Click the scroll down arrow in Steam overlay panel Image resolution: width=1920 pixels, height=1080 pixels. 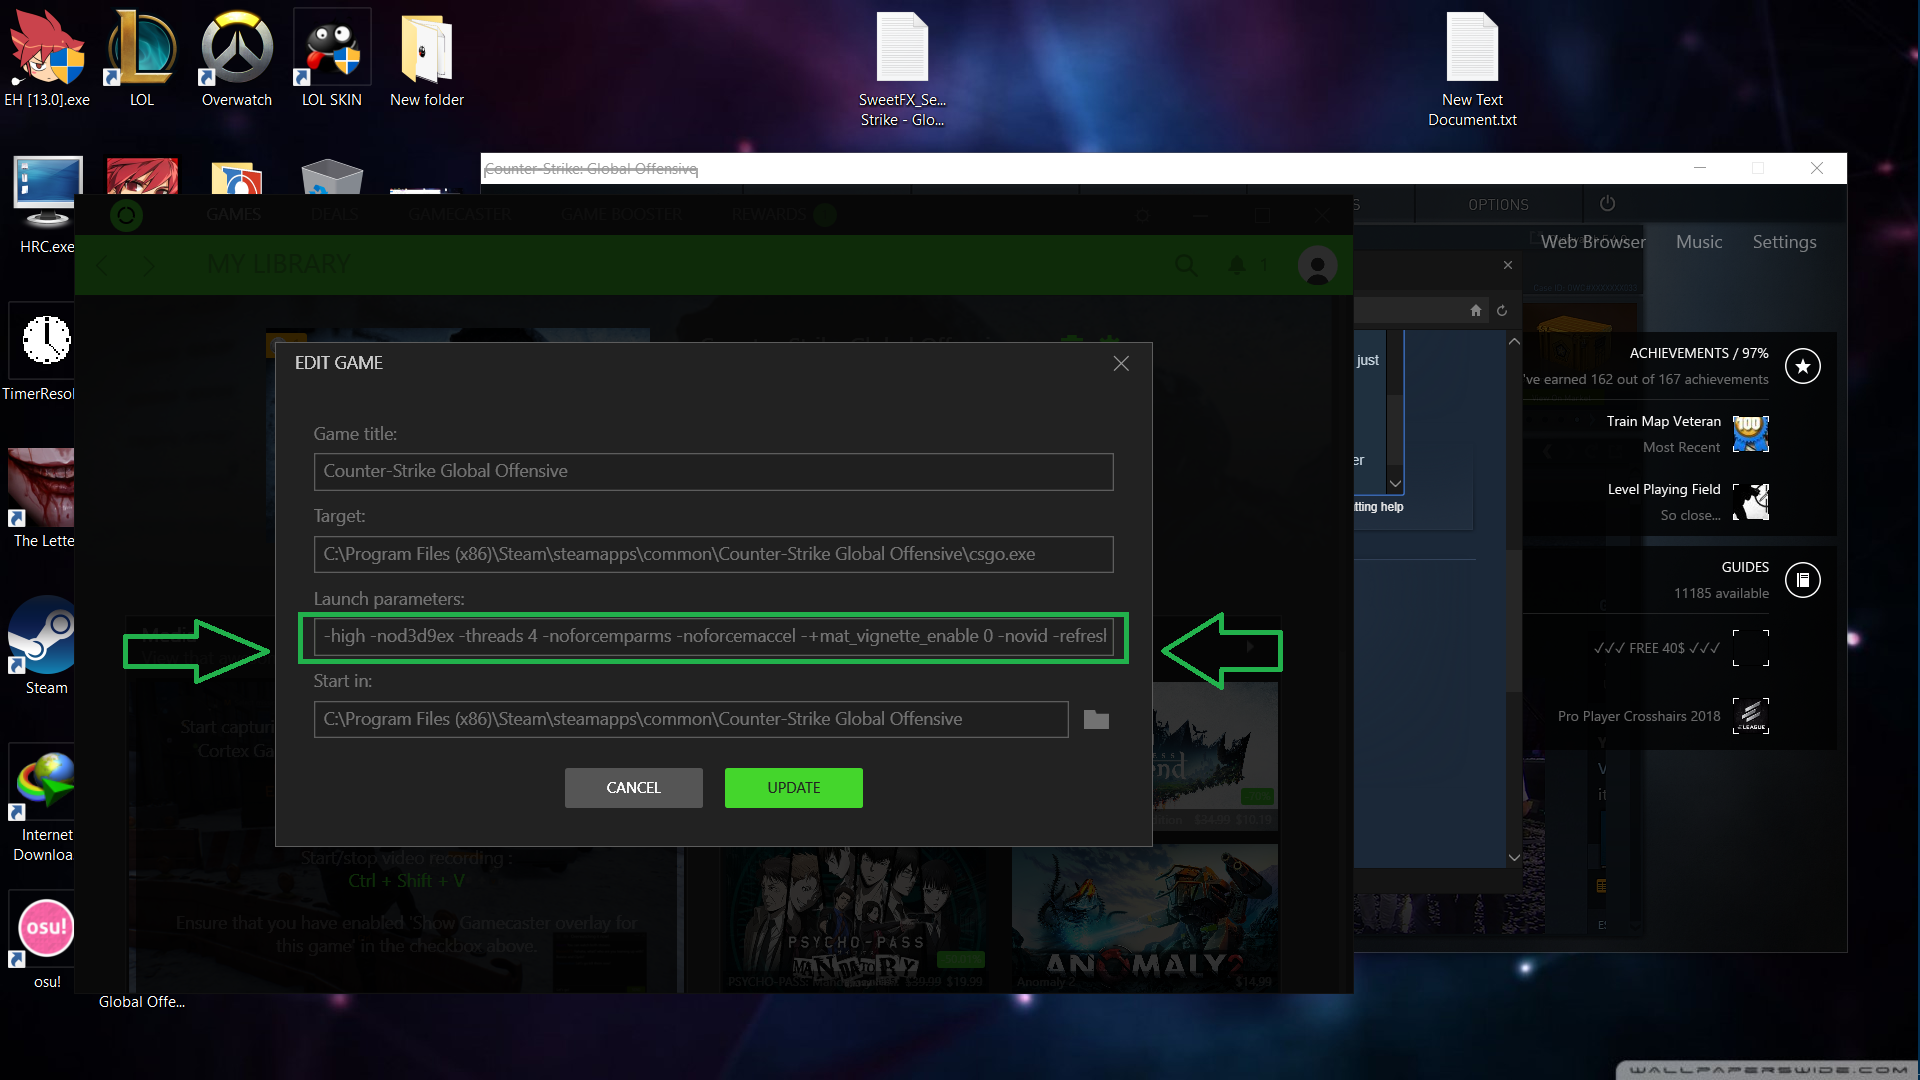[x=1514, y=858]
